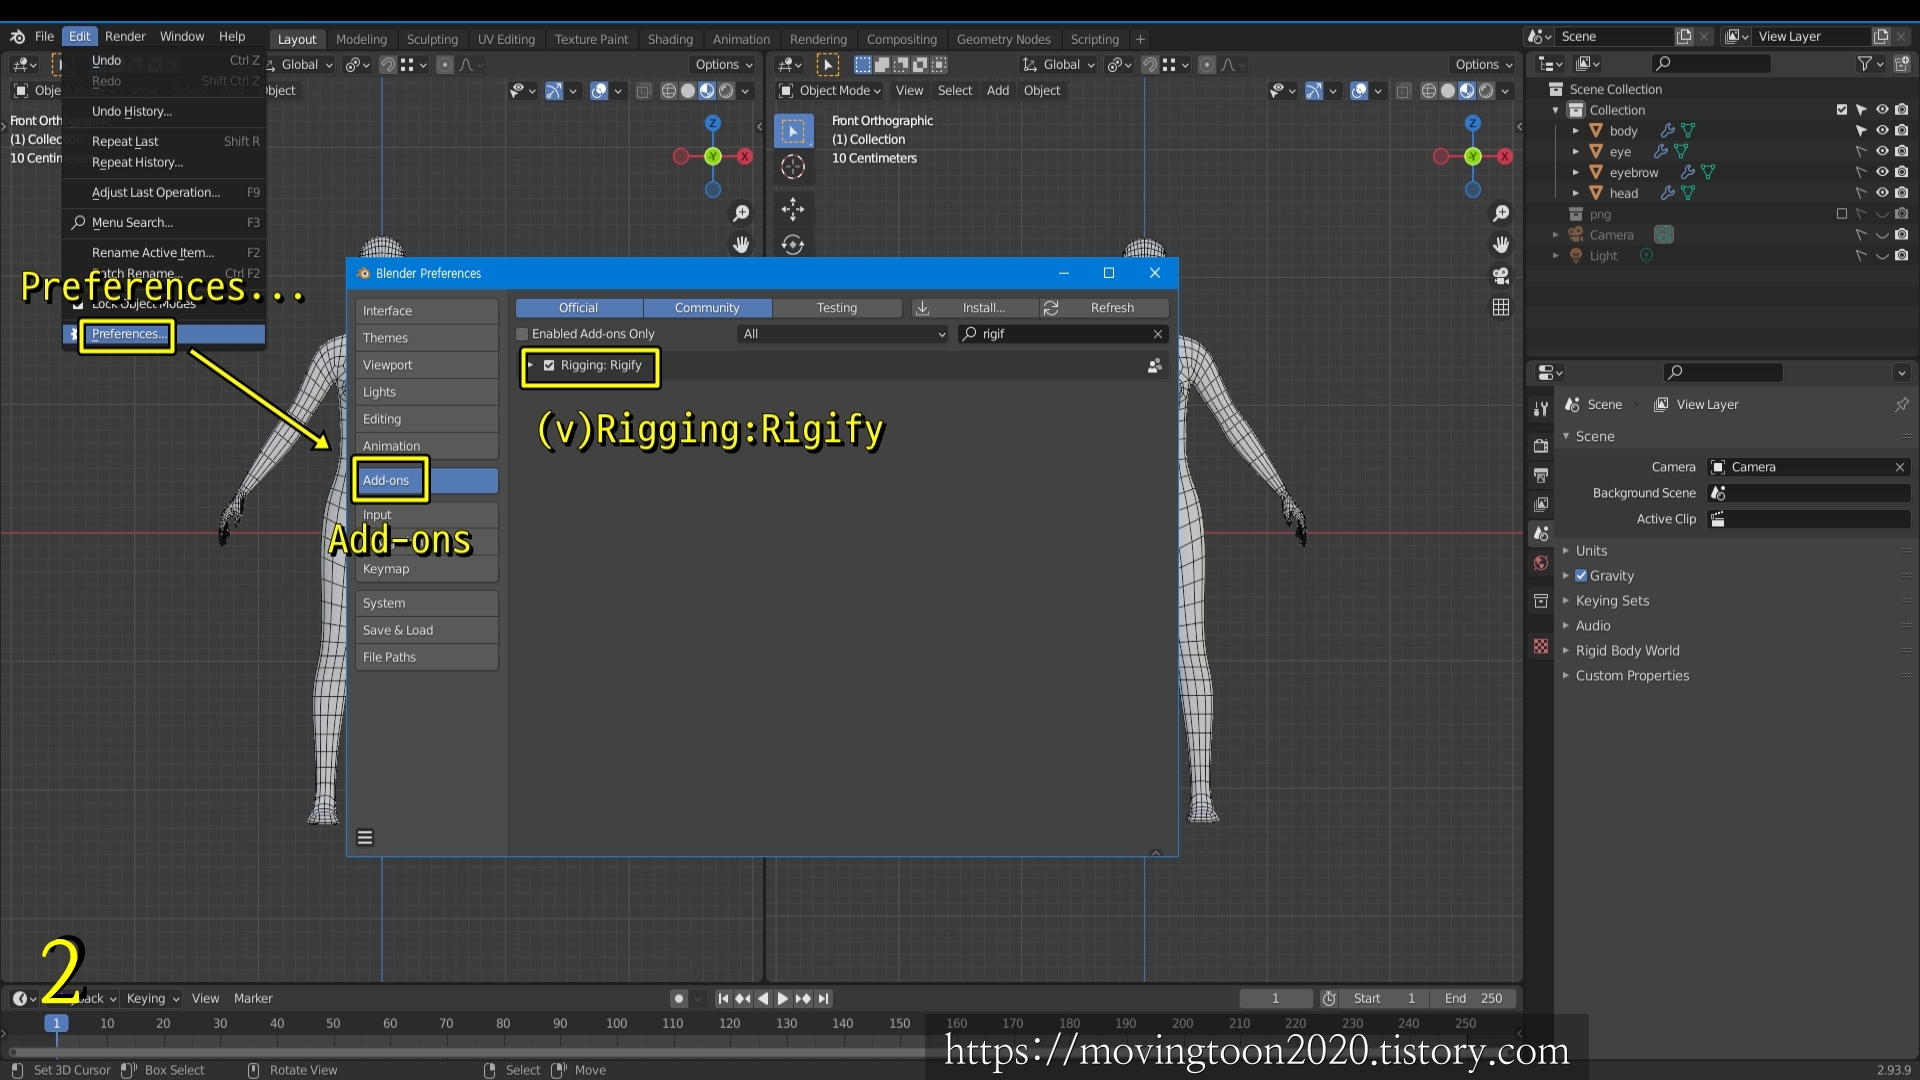The image size is (1920, 1080).
Task: Switch to the Sculpting workspace tab
Action: [x=432, y=39]
